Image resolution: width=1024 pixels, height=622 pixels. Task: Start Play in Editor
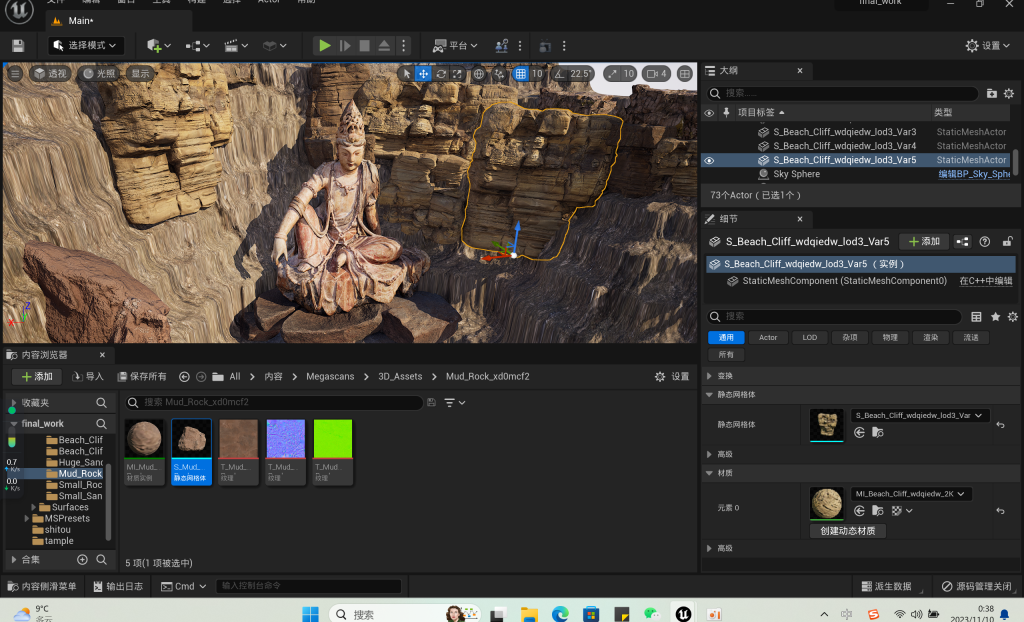tap(324, 46)
